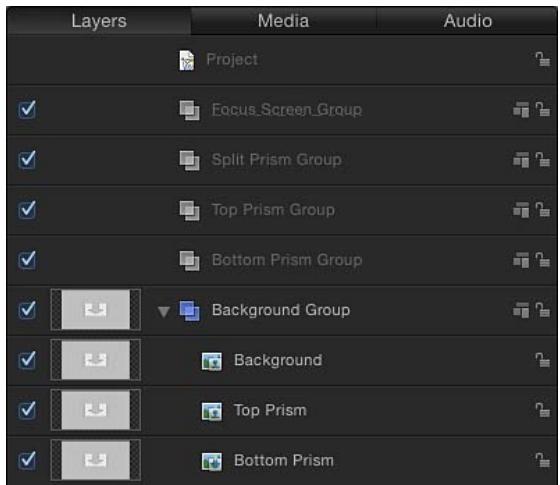Select the Top Prism Group layer name

click(x=273, y=210)
